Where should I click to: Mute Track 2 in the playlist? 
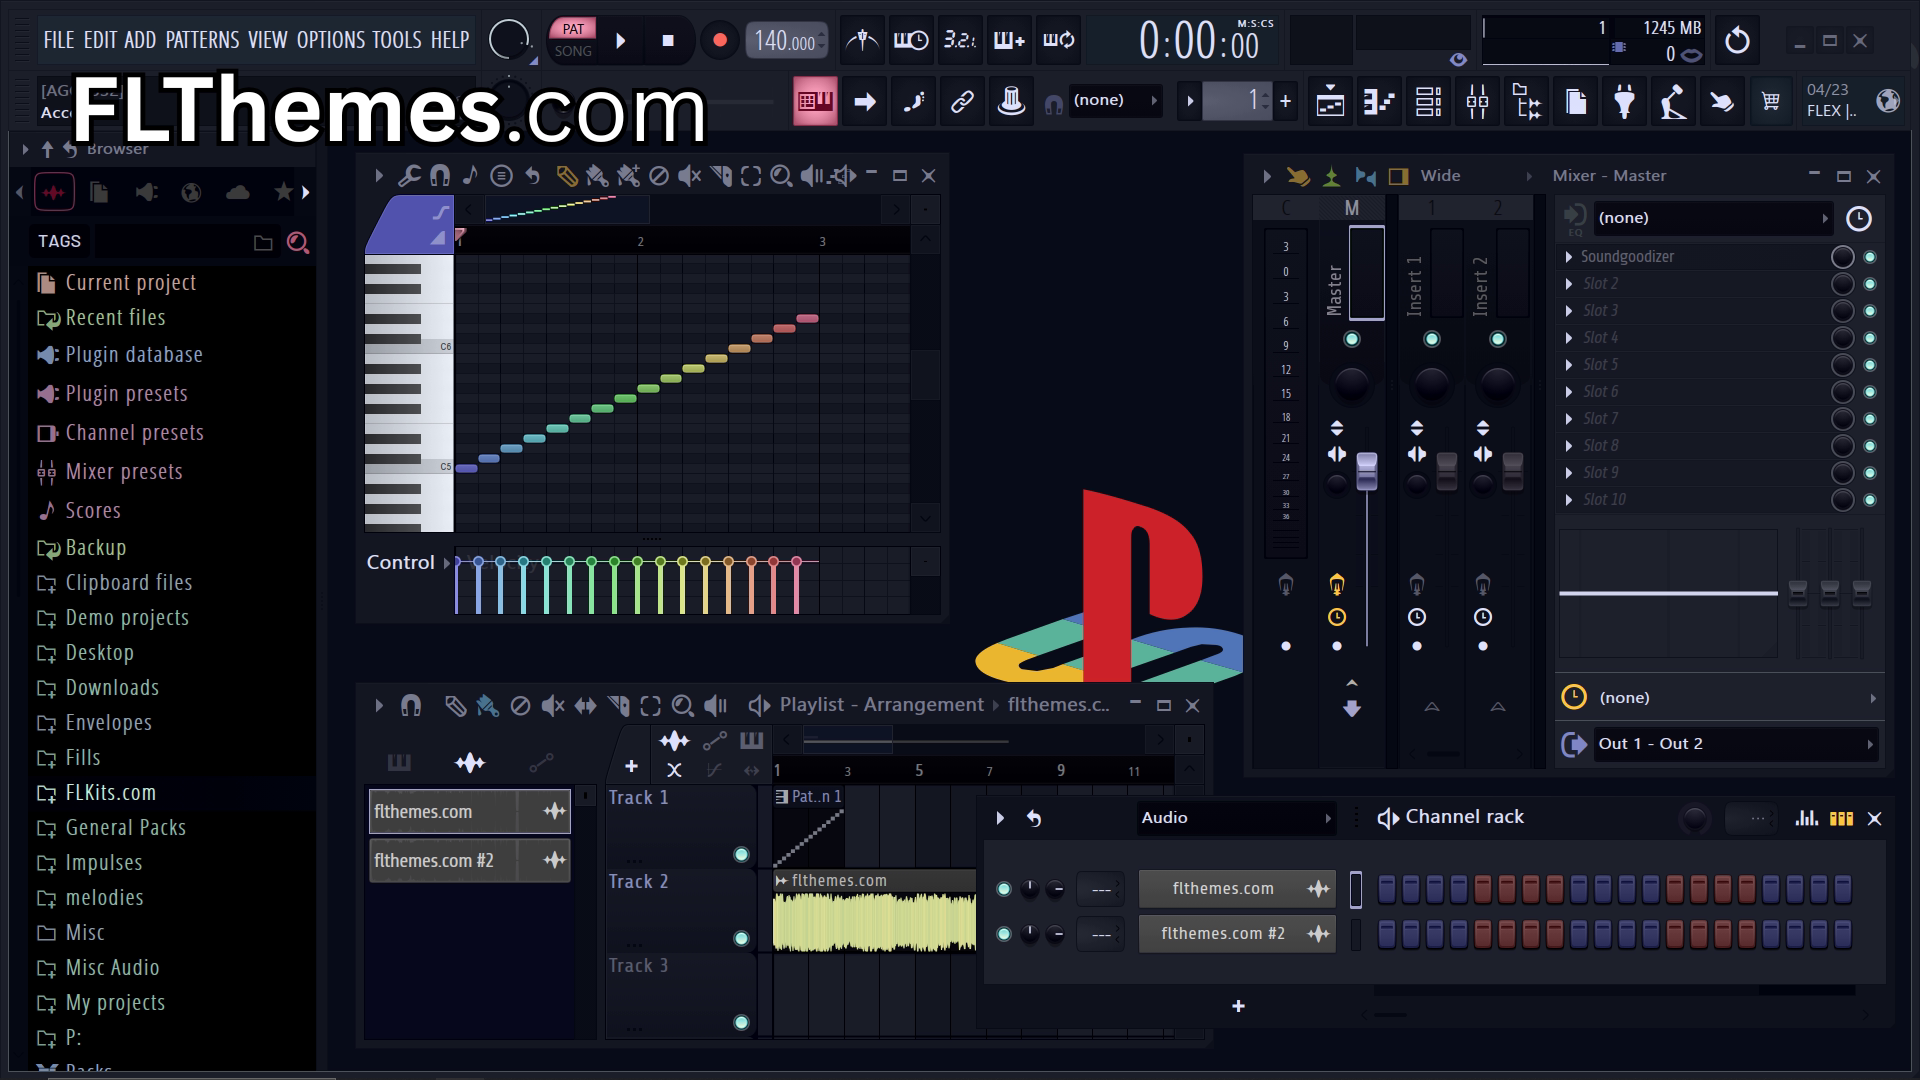coord(741,938)
